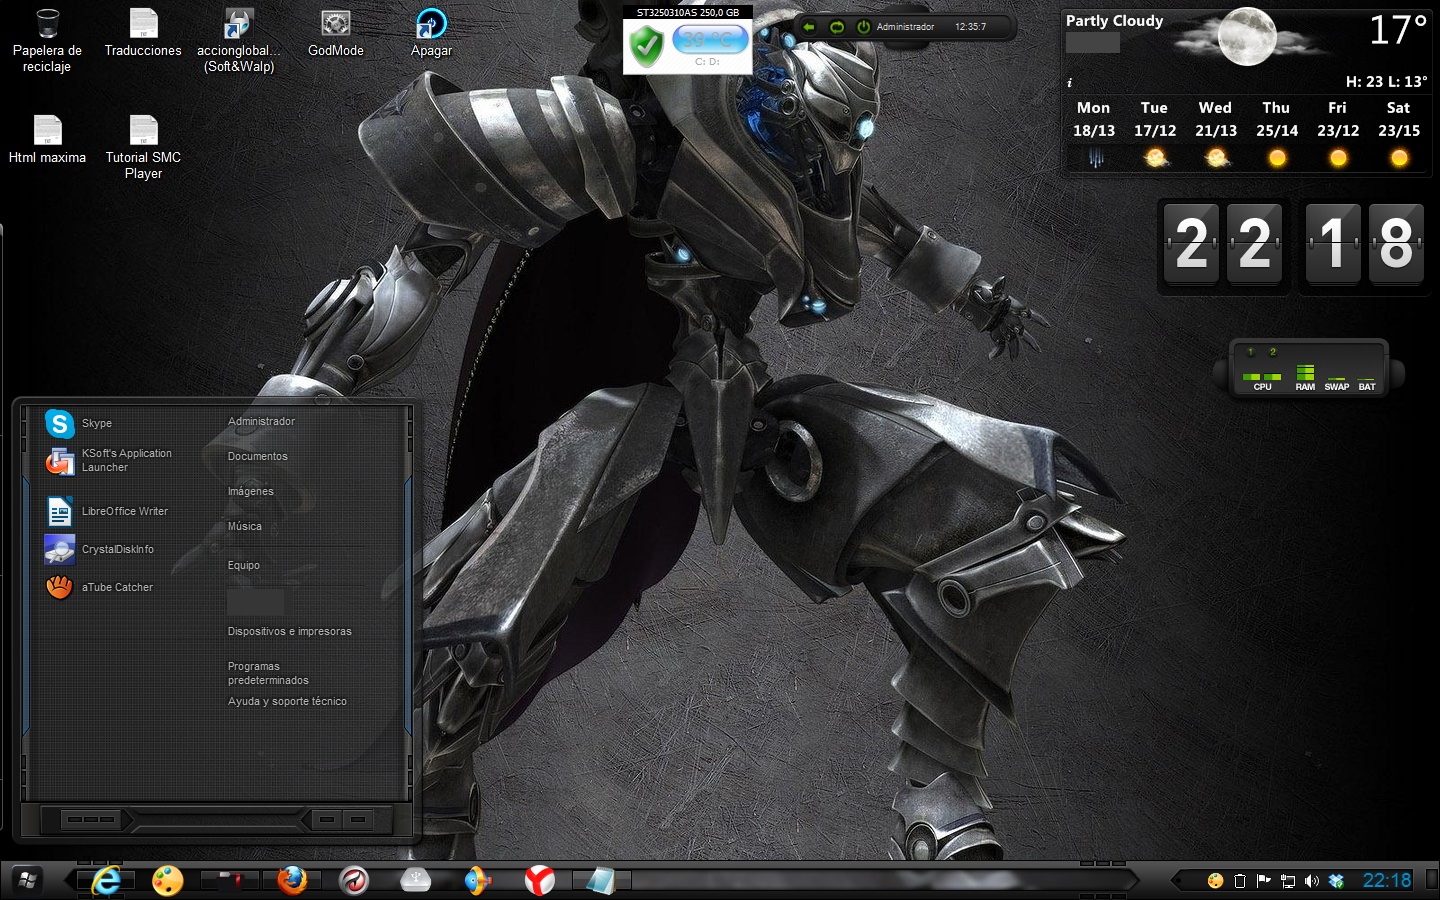Select Documentos in the start menu
This screenshot has width=1440, height=900.
pyautogui.click(x=258, y=456)
